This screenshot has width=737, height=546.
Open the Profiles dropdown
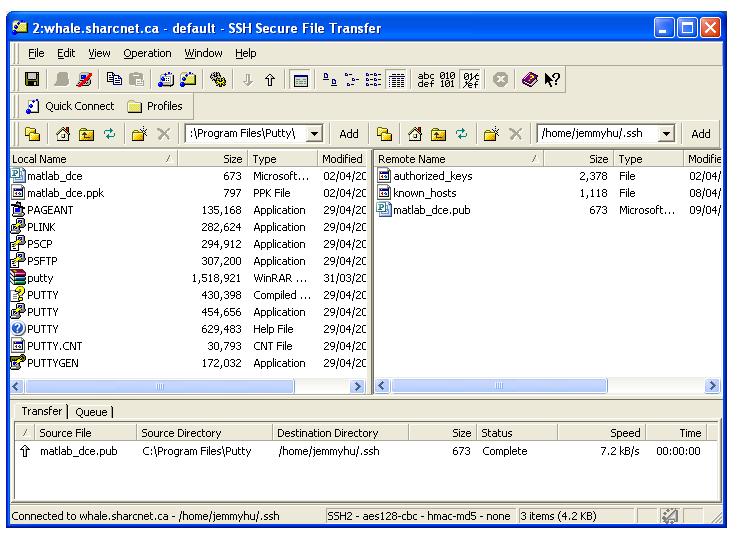155,106
